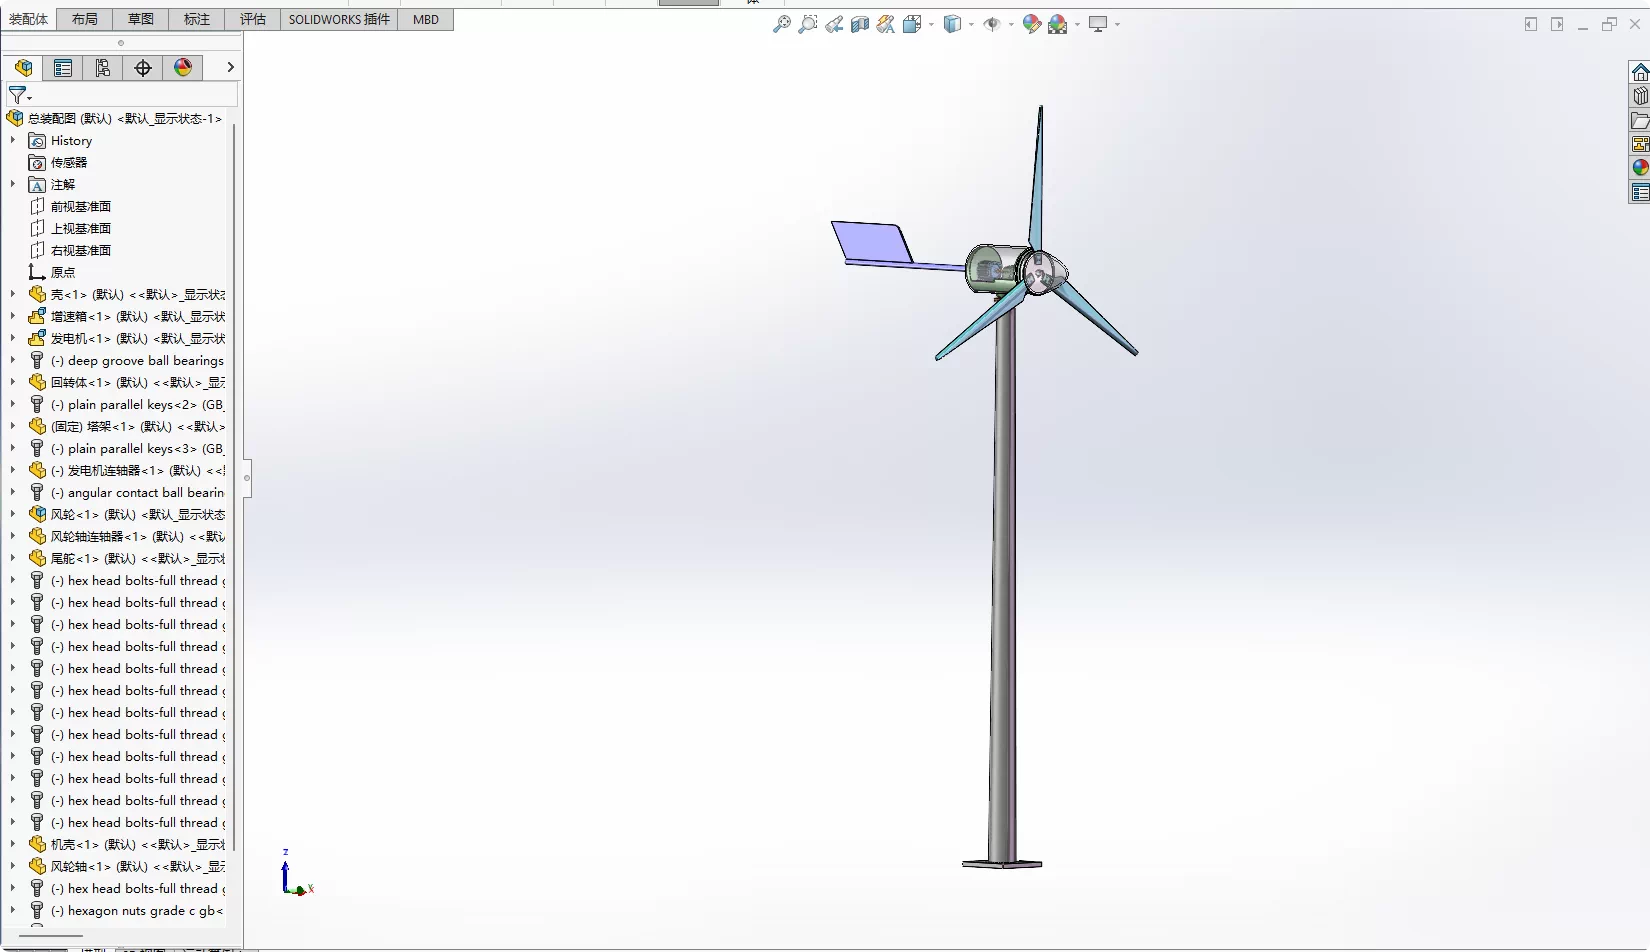Click the feature tree filter funnel
This screenshot has width=1650, height=952.
(x=19, y=95)
